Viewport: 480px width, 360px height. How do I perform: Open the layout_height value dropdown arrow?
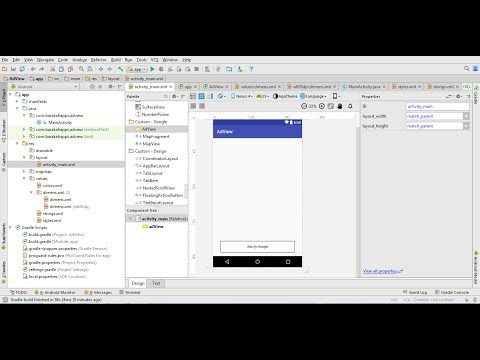[x=466, y=126]
